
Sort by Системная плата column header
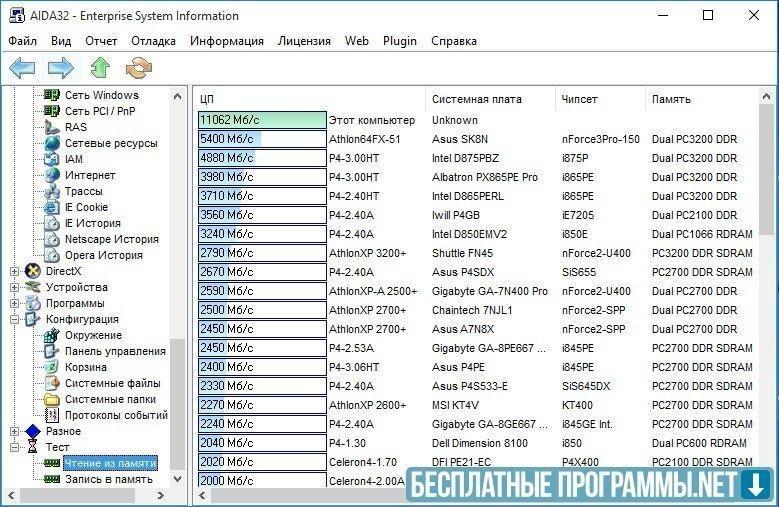[490, 99]
